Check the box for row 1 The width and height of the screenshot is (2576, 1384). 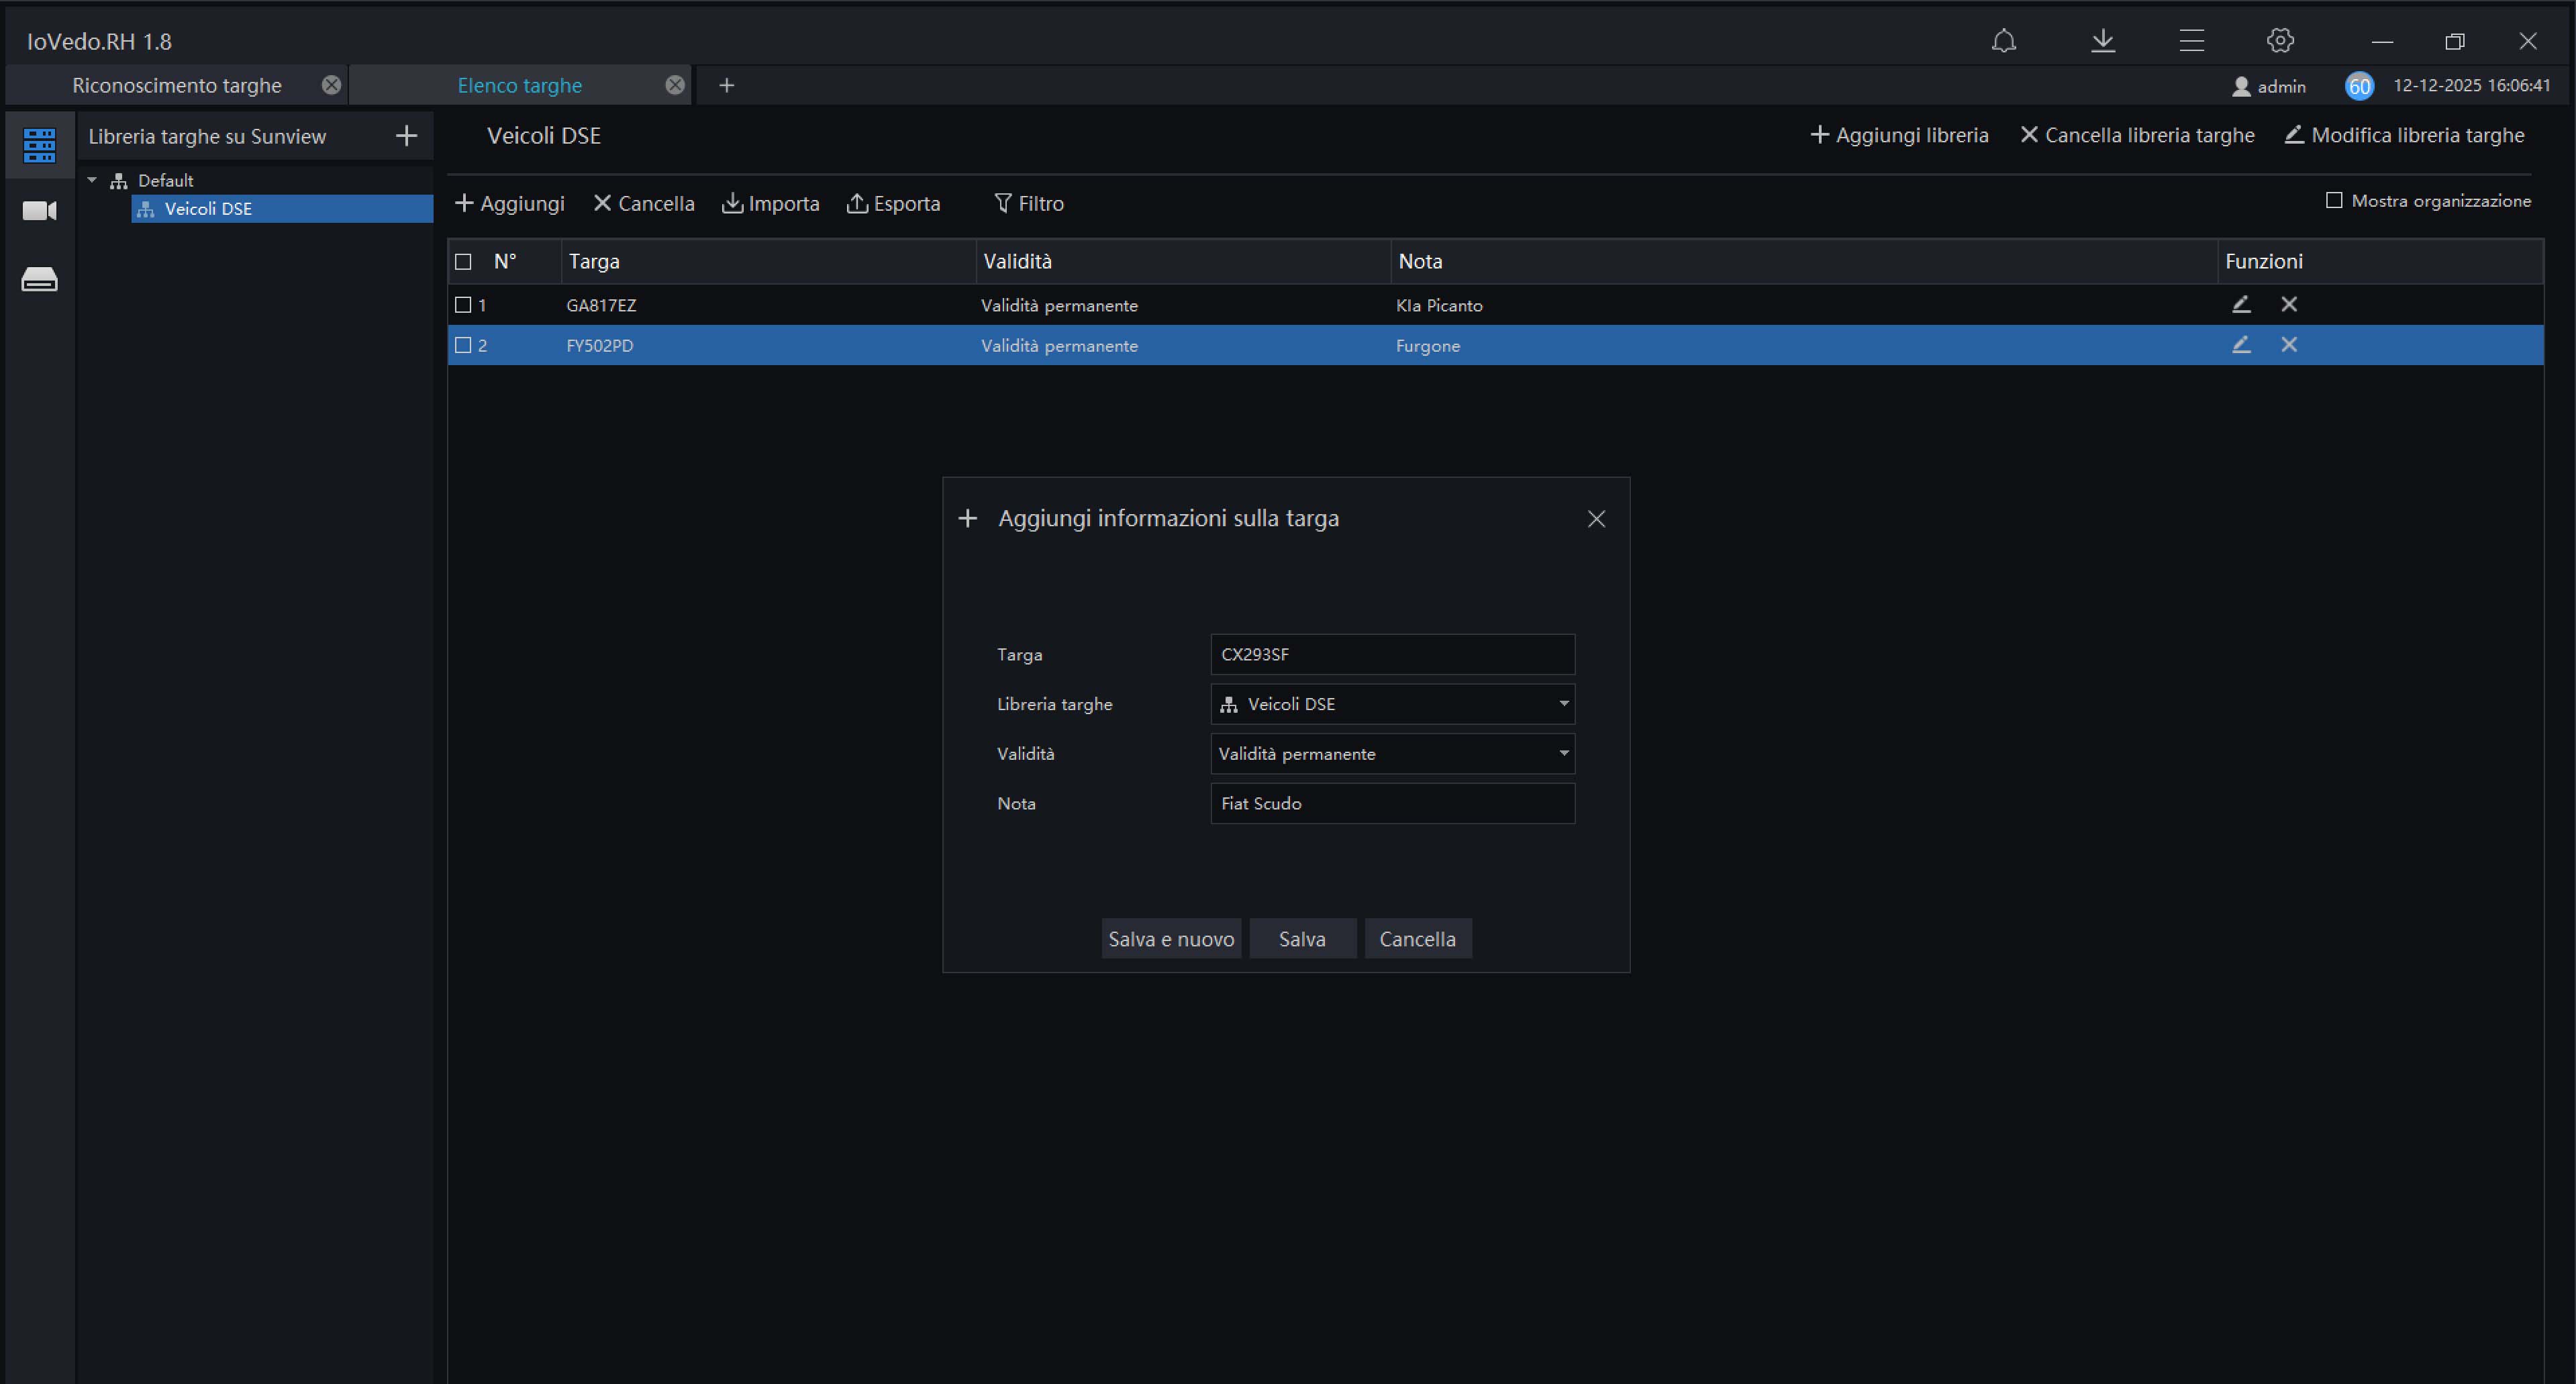pyautogui.click(x=463, y=305)
